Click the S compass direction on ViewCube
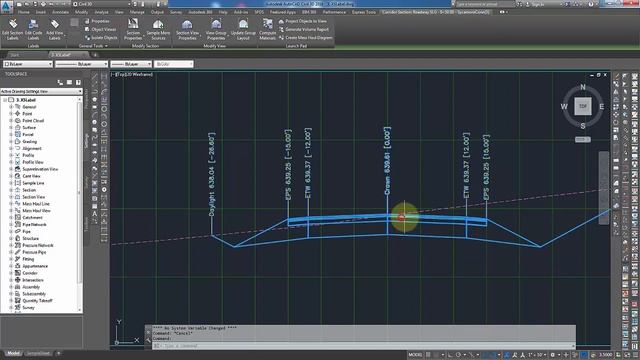Image resolution: width=640 pixels, height=360 pixels. [582, 126]
